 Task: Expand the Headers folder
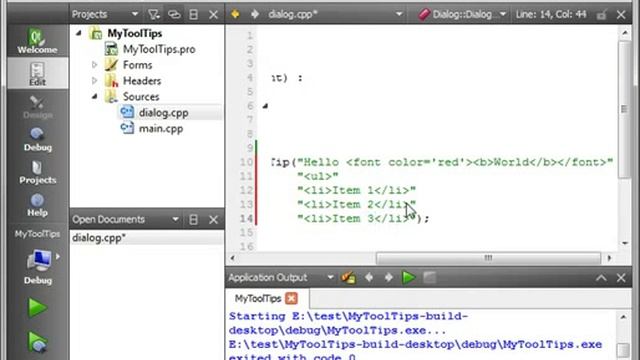point(94,81)
